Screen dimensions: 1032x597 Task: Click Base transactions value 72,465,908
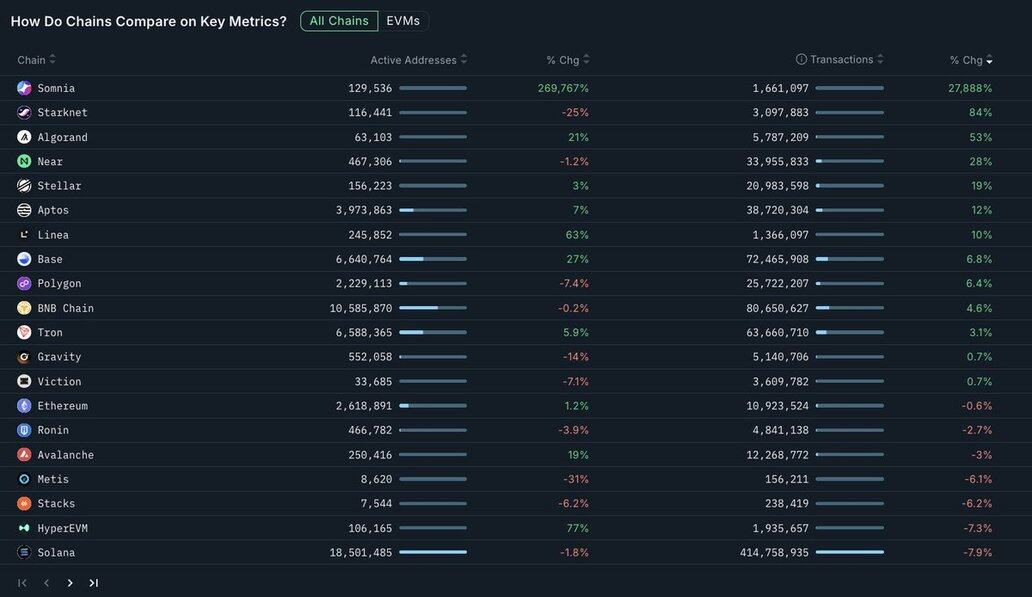777,259
